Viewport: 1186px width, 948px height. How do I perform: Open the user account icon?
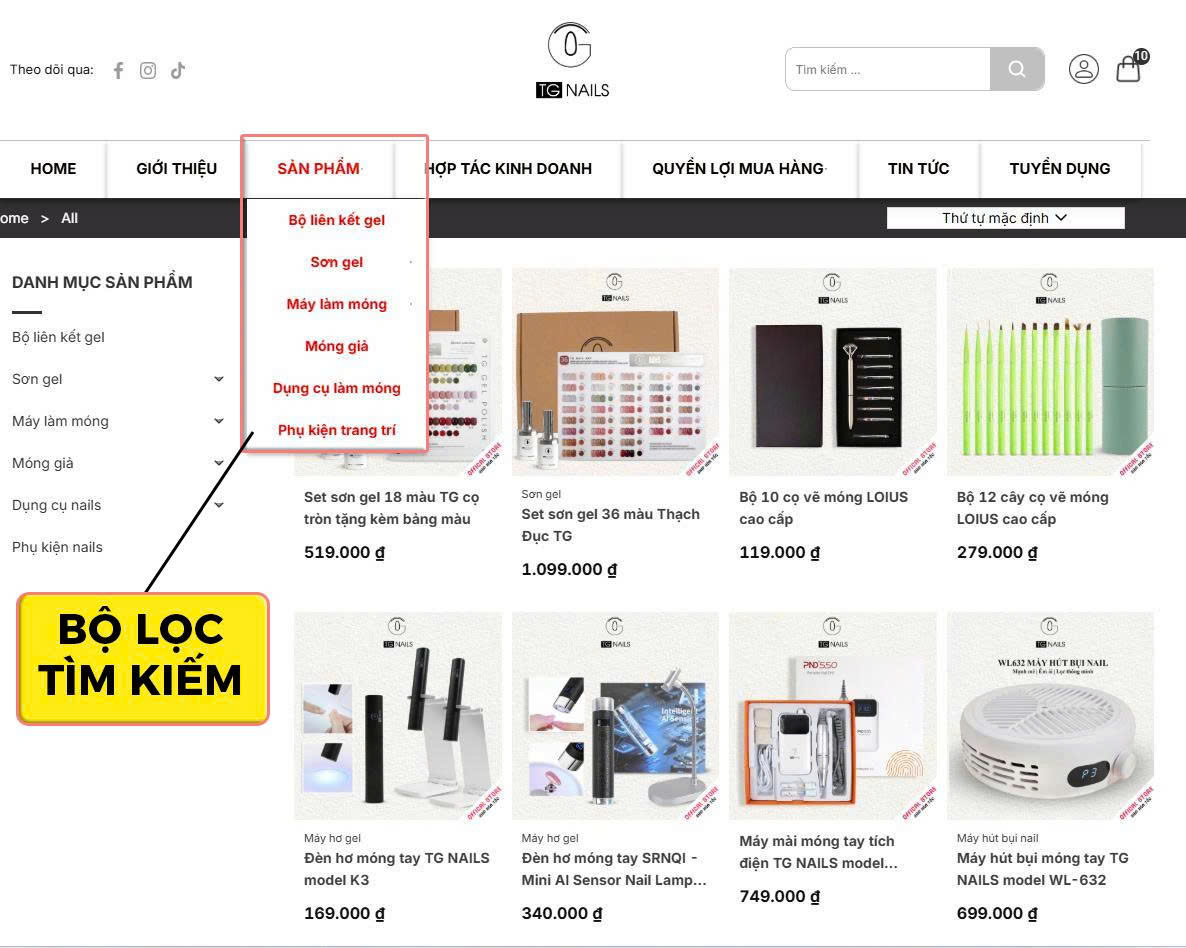[x=1083, y=69]
